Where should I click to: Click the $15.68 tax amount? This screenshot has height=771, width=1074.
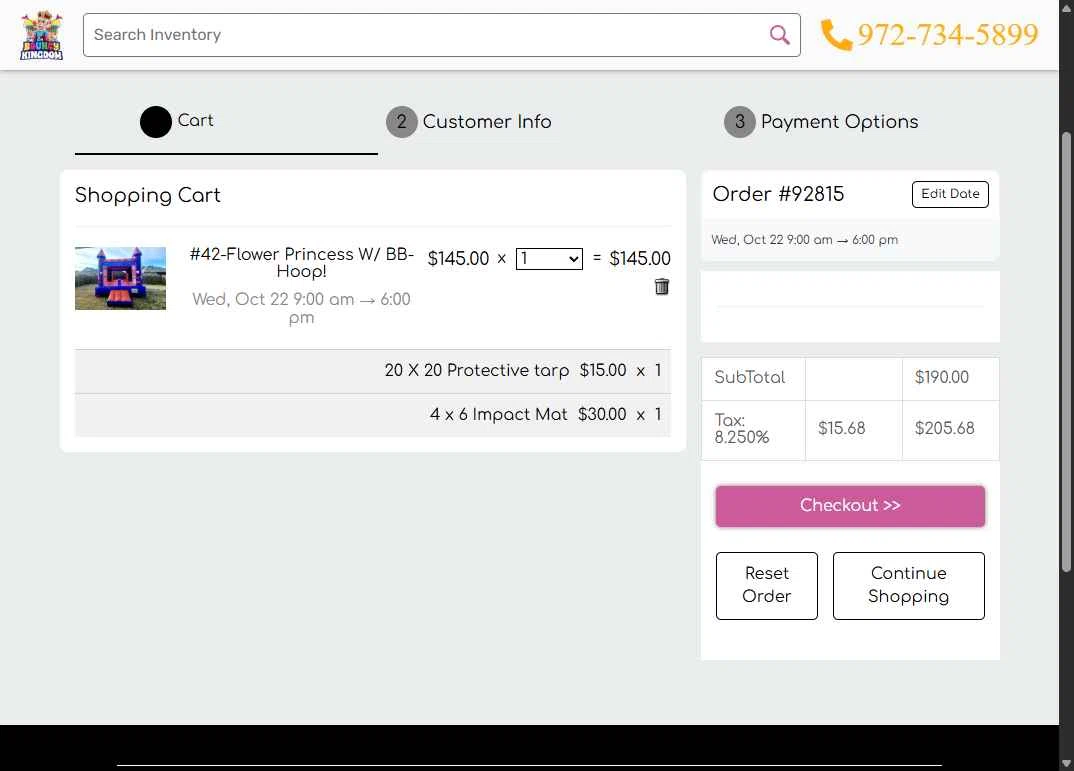coord(842,429)
